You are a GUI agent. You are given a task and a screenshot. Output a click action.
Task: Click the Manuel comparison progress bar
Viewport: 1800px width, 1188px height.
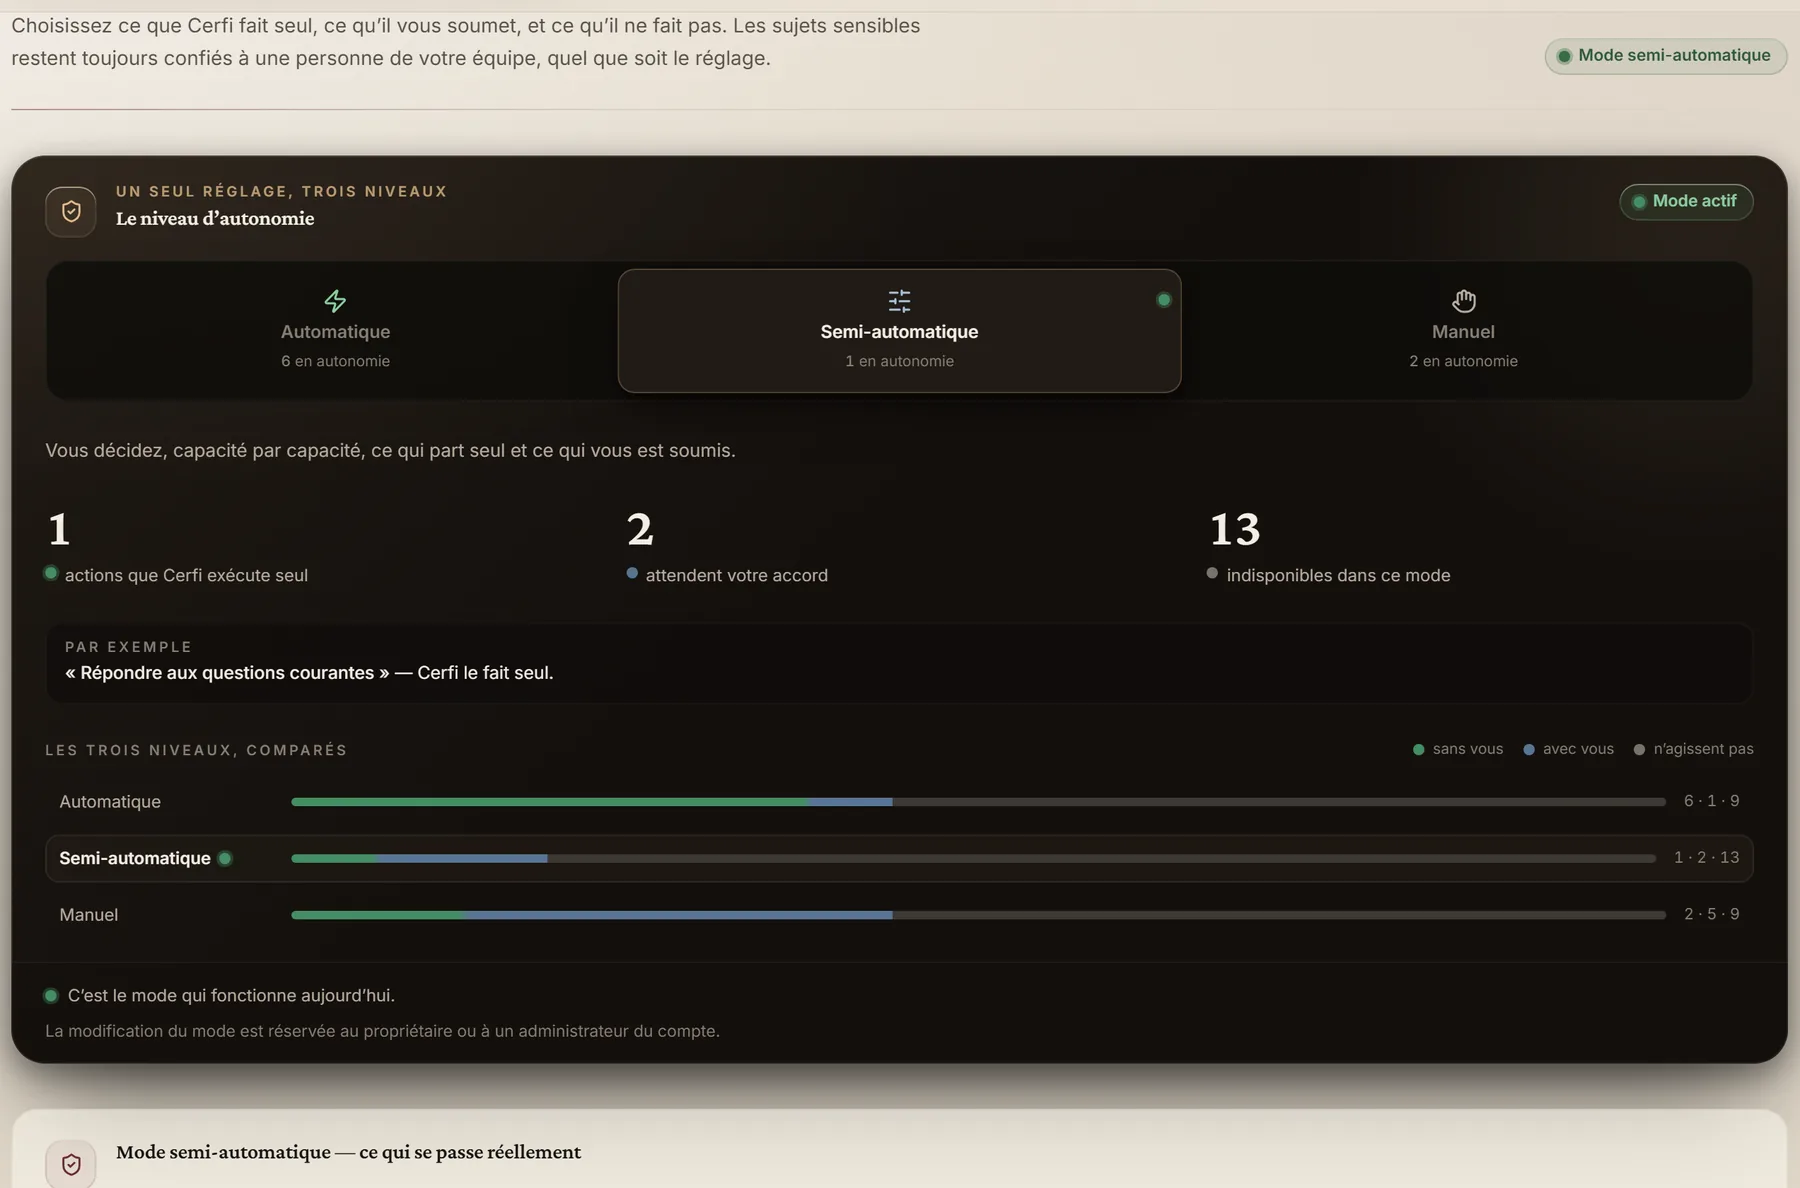tap(978, 914)
